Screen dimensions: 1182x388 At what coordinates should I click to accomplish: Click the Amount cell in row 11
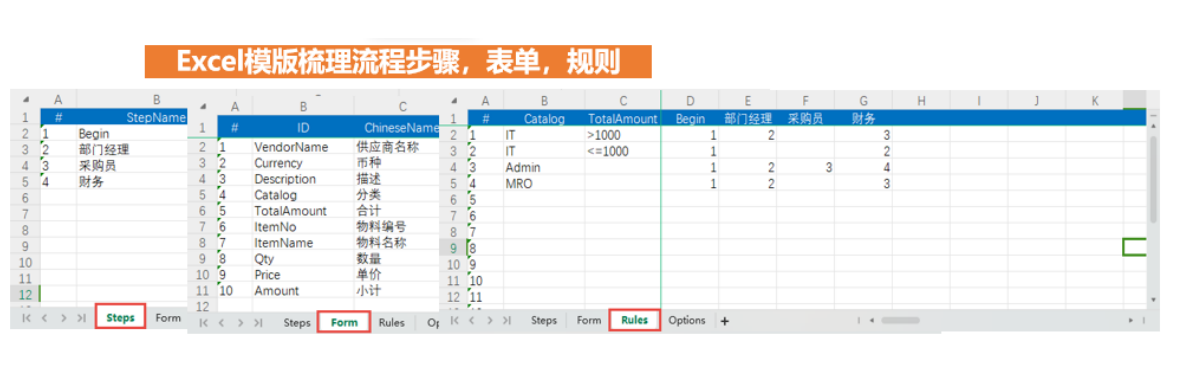[303, 291]
